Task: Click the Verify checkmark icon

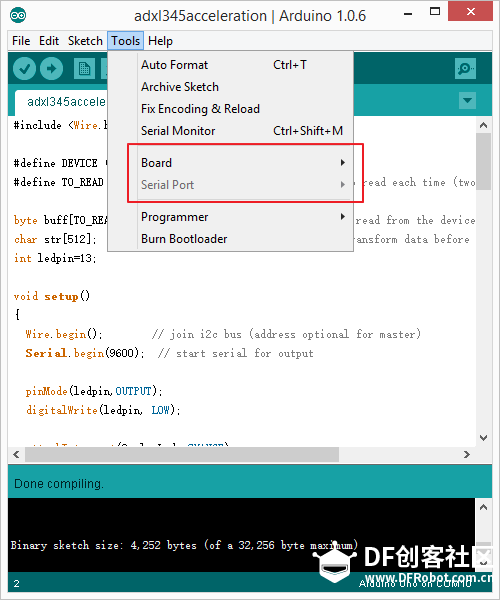Action: 24,69
